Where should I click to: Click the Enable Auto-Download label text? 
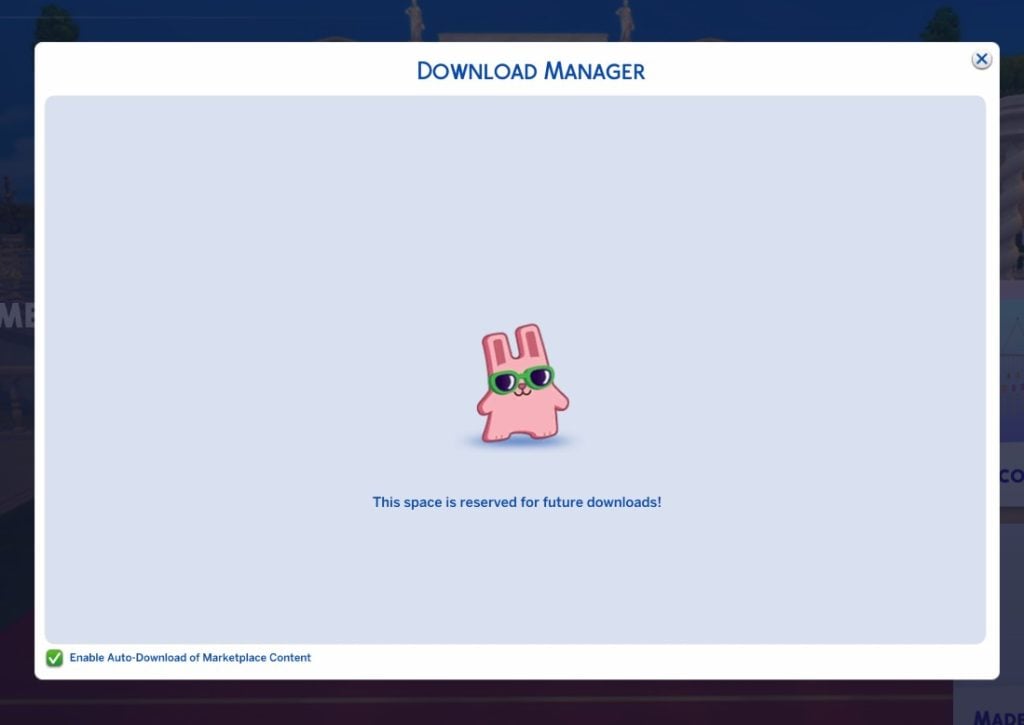coord(189,657)
